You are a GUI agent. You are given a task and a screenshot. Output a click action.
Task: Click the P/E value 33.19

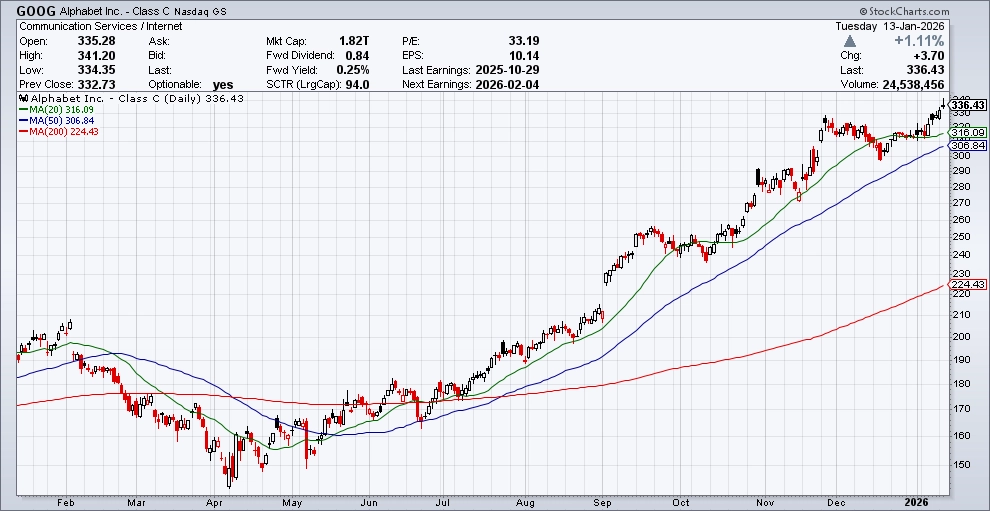click(x=523, y=41)
